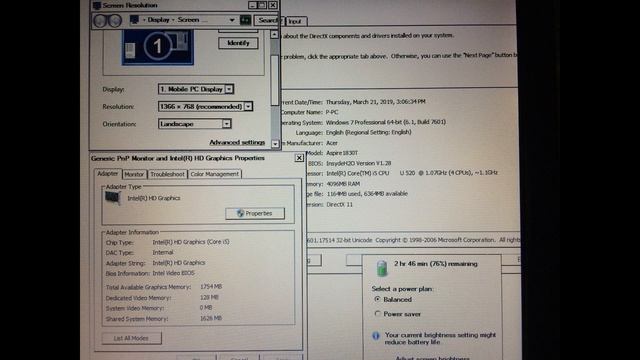This screenshot has height=360, width=640.
Task: Close the Intel HD Graphics Properties dialog
Action: click(299, 158)
